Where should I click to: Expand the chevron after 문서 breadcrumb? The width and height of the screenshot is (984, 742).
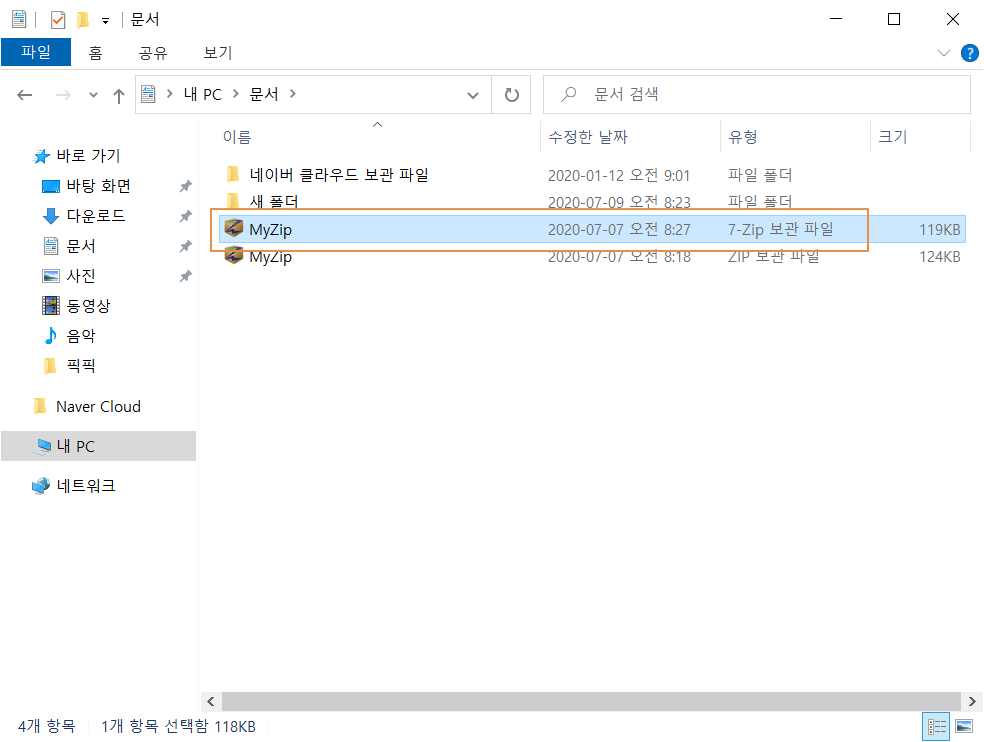293,94
